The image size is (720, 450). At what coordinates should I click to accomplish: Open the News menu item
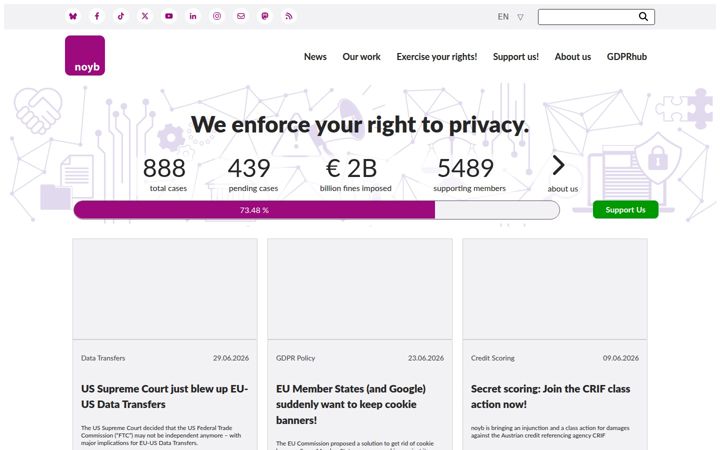pos(315,56)
